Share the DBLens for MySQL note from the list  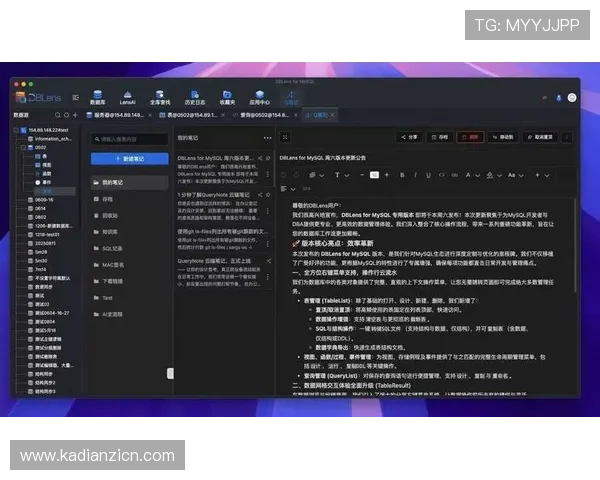260,158
